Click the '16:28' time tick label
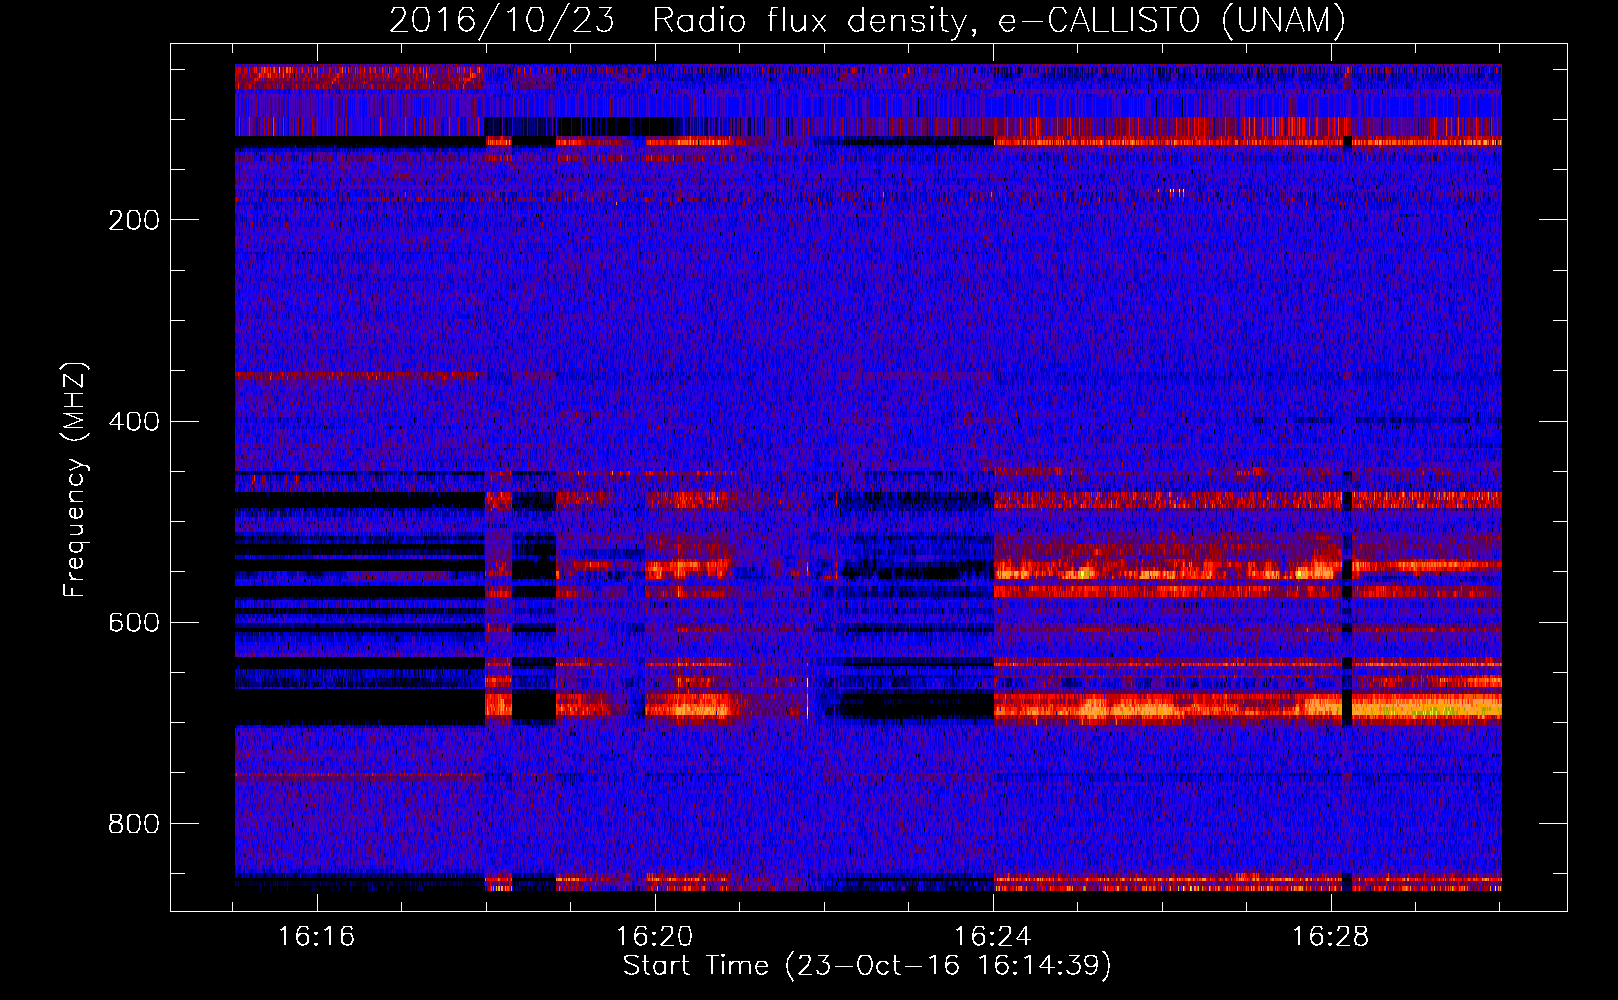The image size is (1618, 1000). [x=1330, y=937]
